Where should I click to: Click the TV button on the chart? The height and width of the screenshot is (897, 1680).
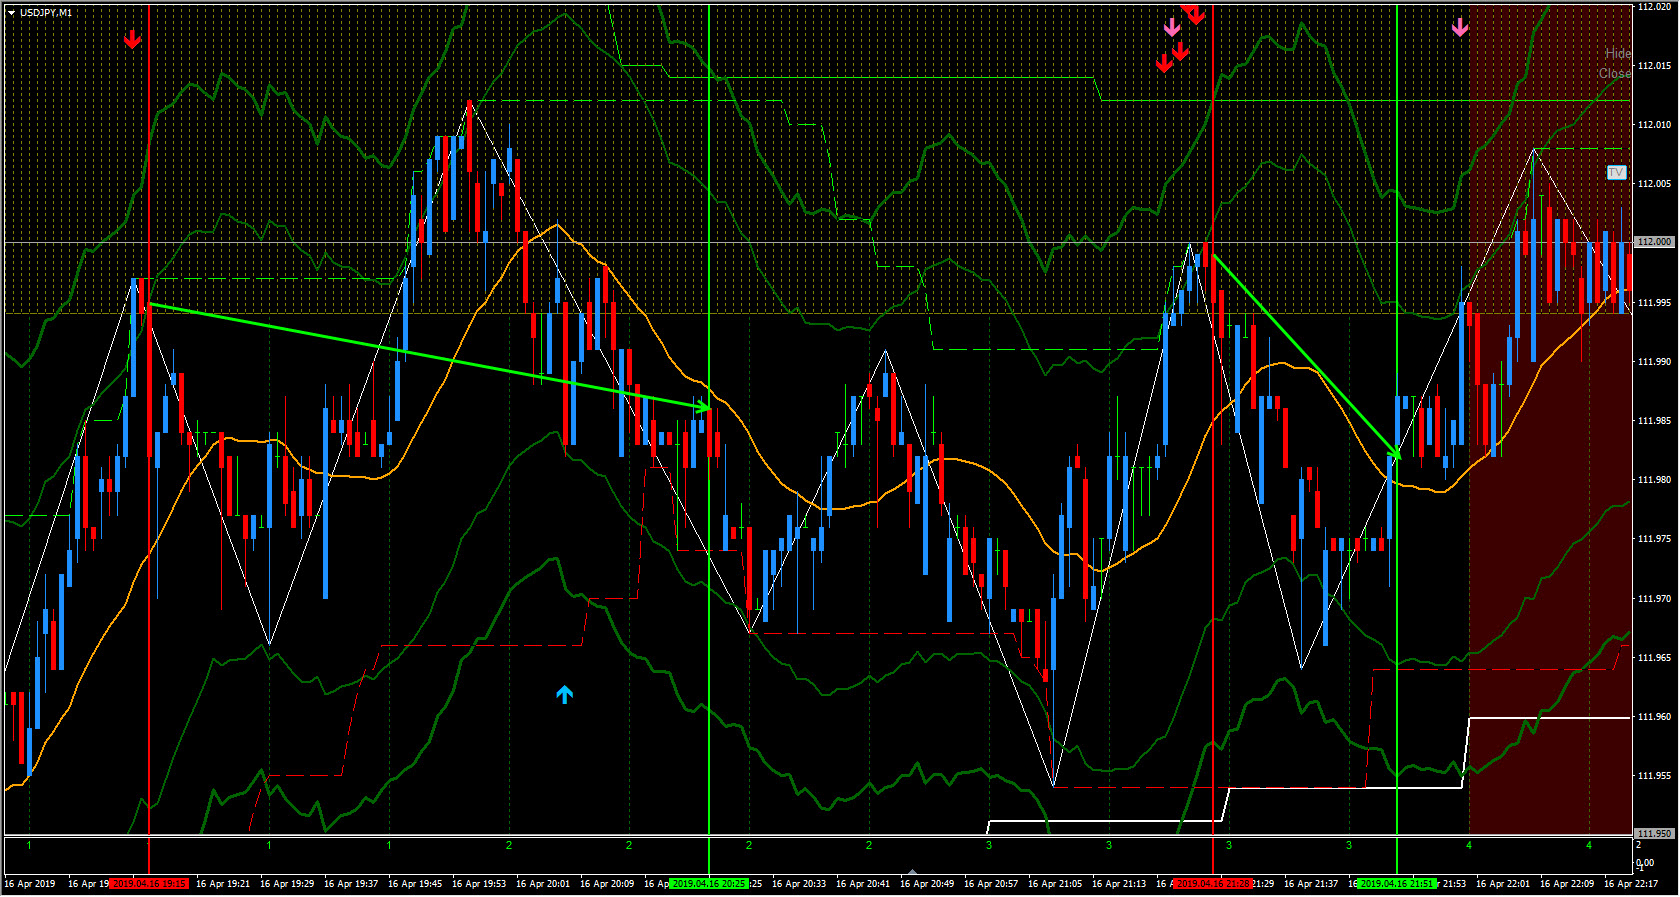click(1616, 173)
